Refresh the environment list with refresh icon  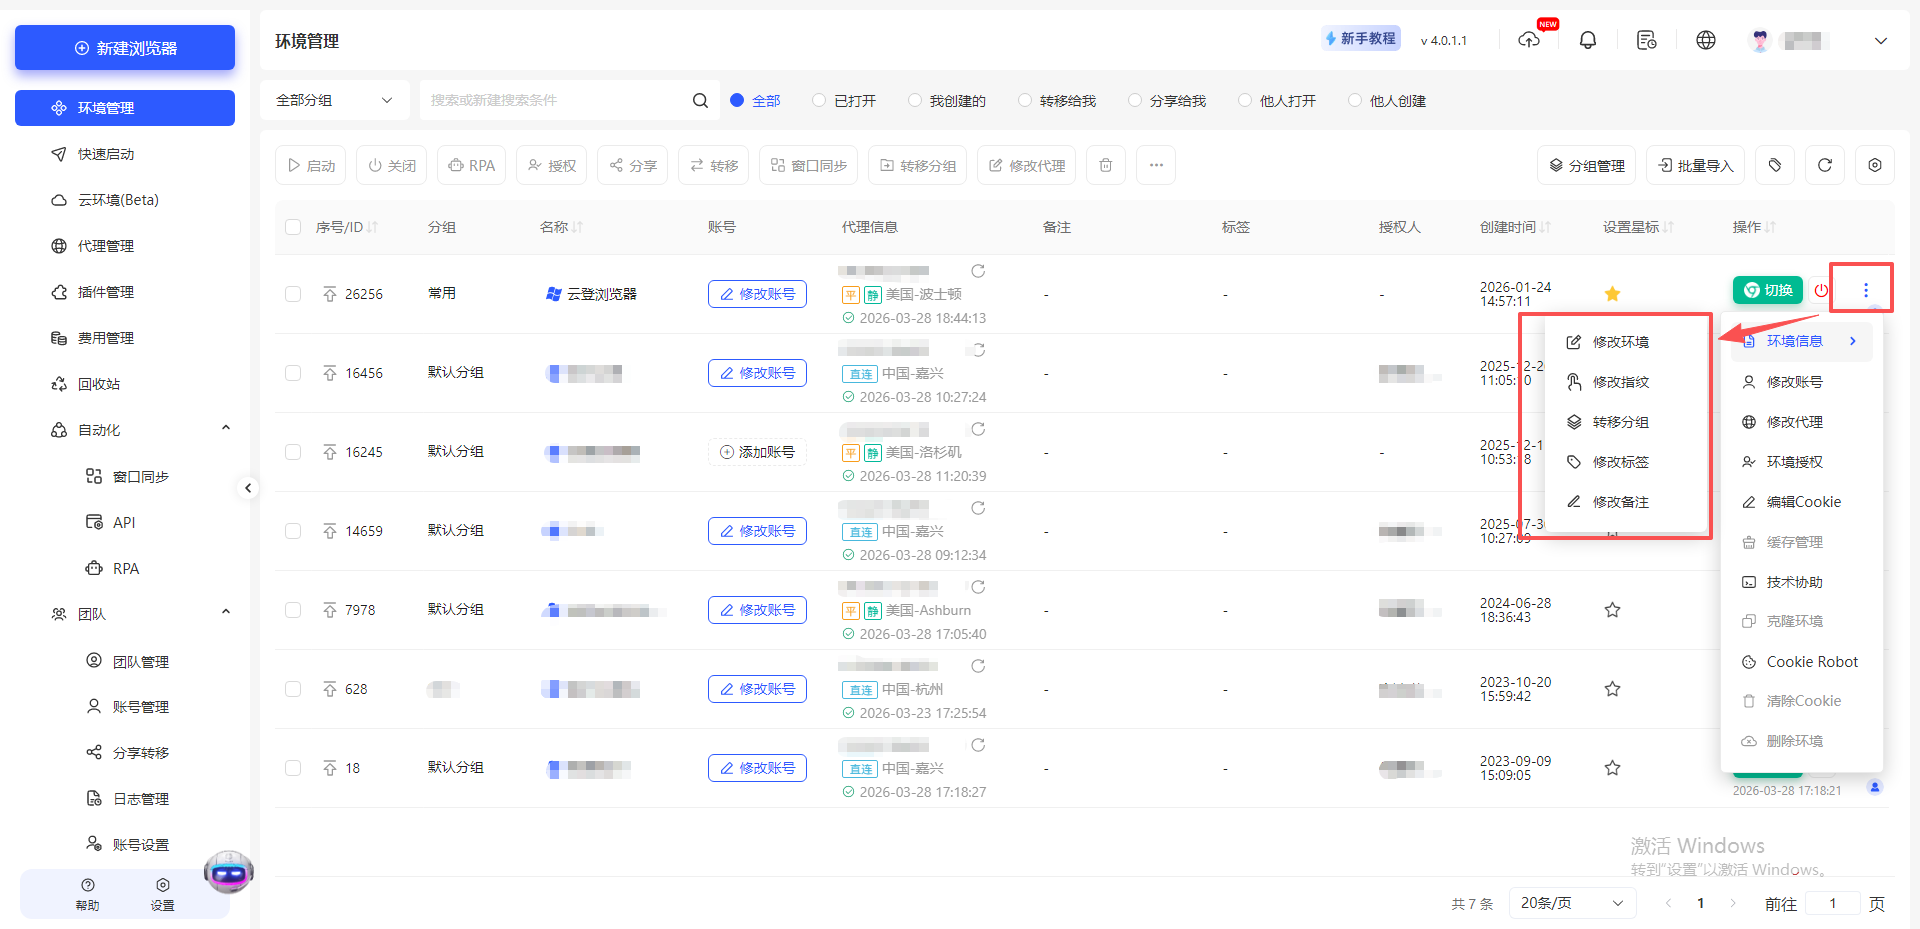pyautogui.click(x=1825, y=165)
